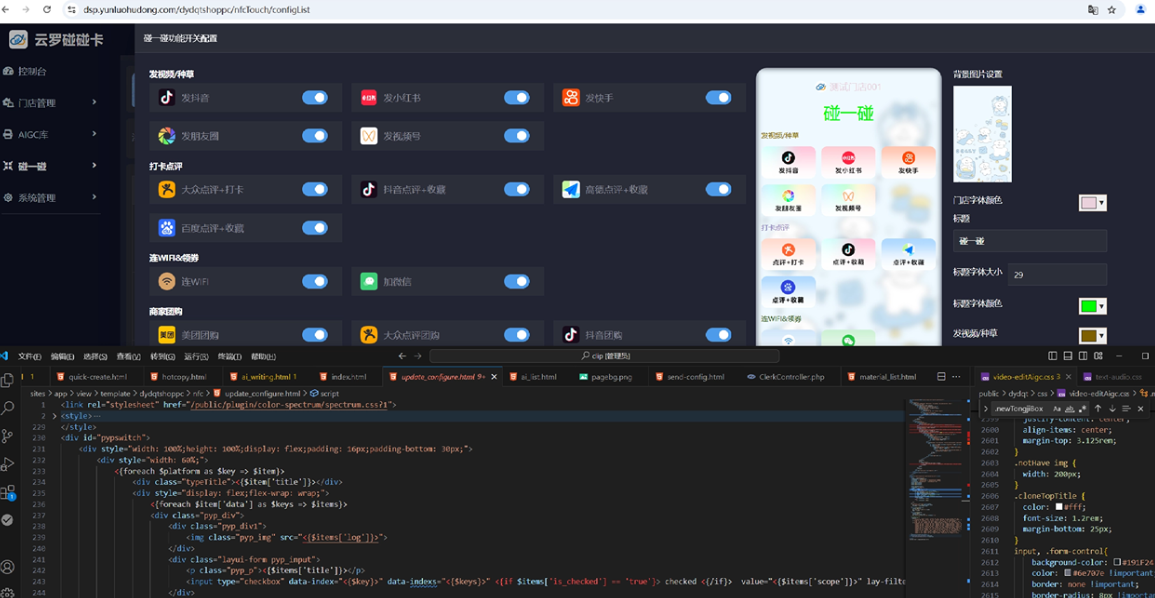This screenshot has width=1155, height=598.
Task: Expand the replace toggle chevron in find widget
Action: tap(986, 408)
